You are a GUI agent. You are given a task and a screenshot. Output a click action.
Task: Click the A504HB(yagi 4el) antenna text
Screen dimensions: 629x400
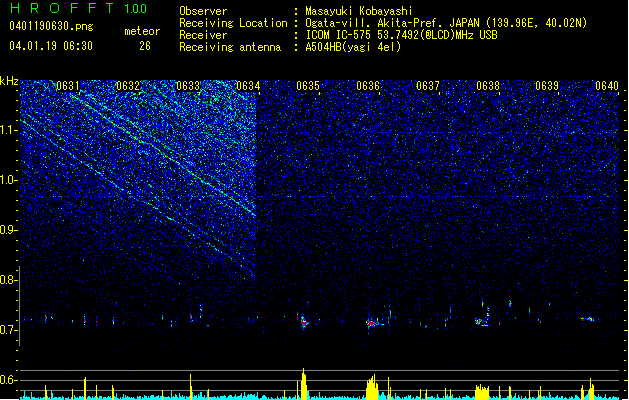[353, 47]
